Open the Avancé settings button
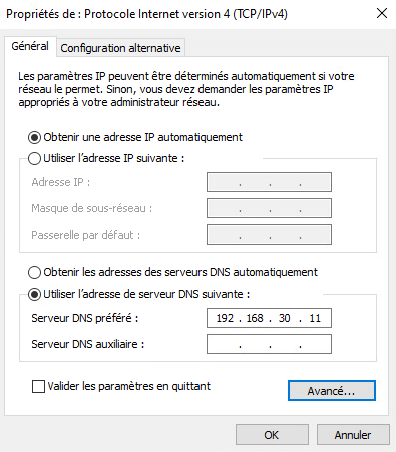The image size is (396, 452). 332,391
